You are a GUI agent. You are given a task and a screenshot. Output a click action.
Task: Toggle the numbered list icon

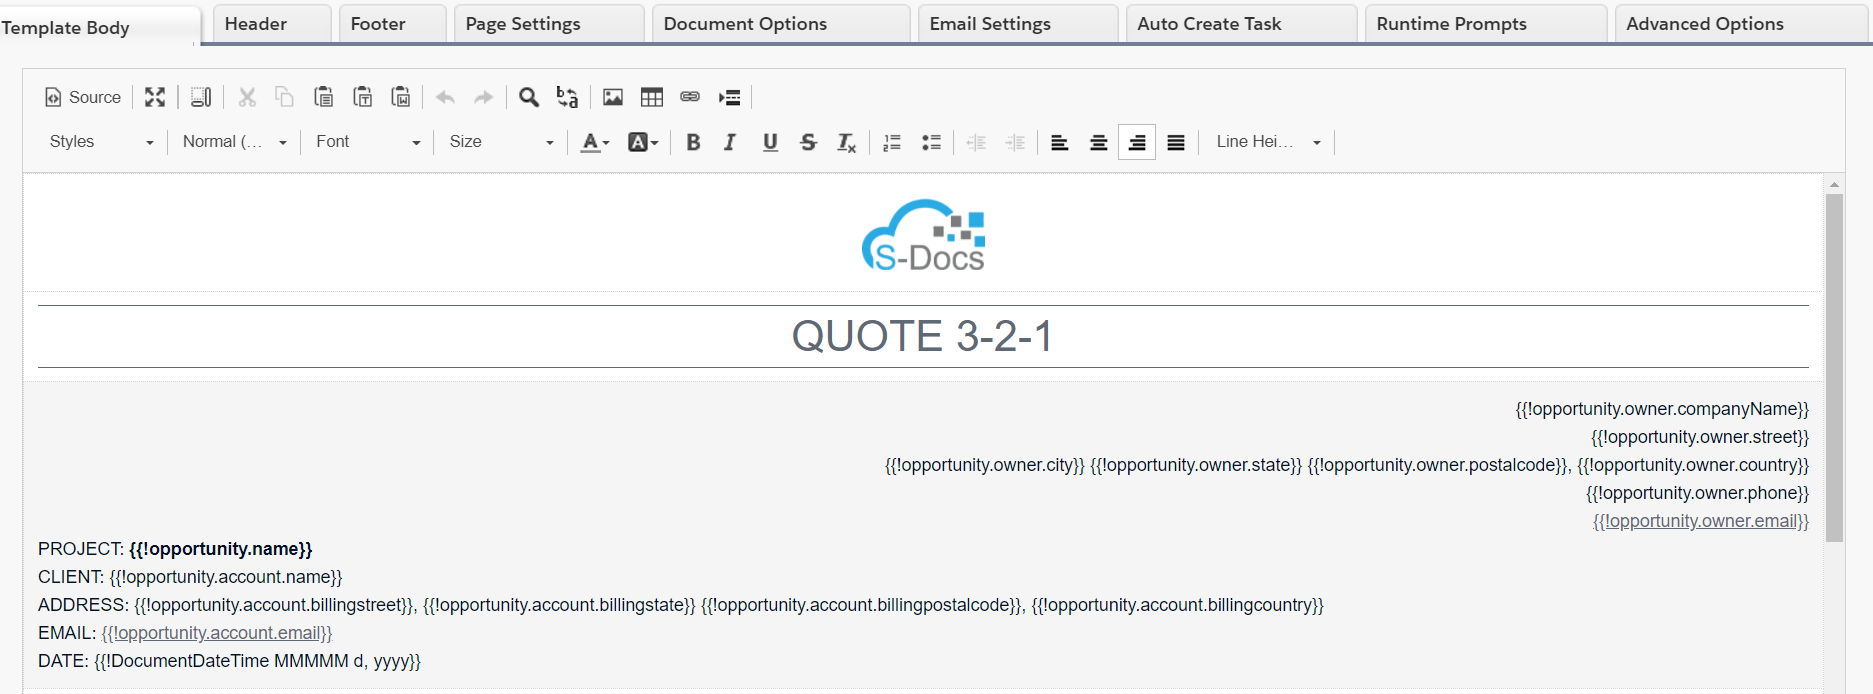tap(892, 142)
